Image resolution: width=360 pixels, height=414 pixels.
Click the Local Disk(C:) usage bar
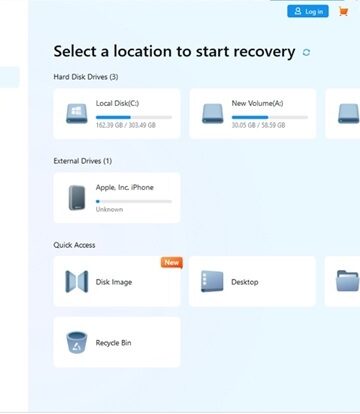pos(134,117)
